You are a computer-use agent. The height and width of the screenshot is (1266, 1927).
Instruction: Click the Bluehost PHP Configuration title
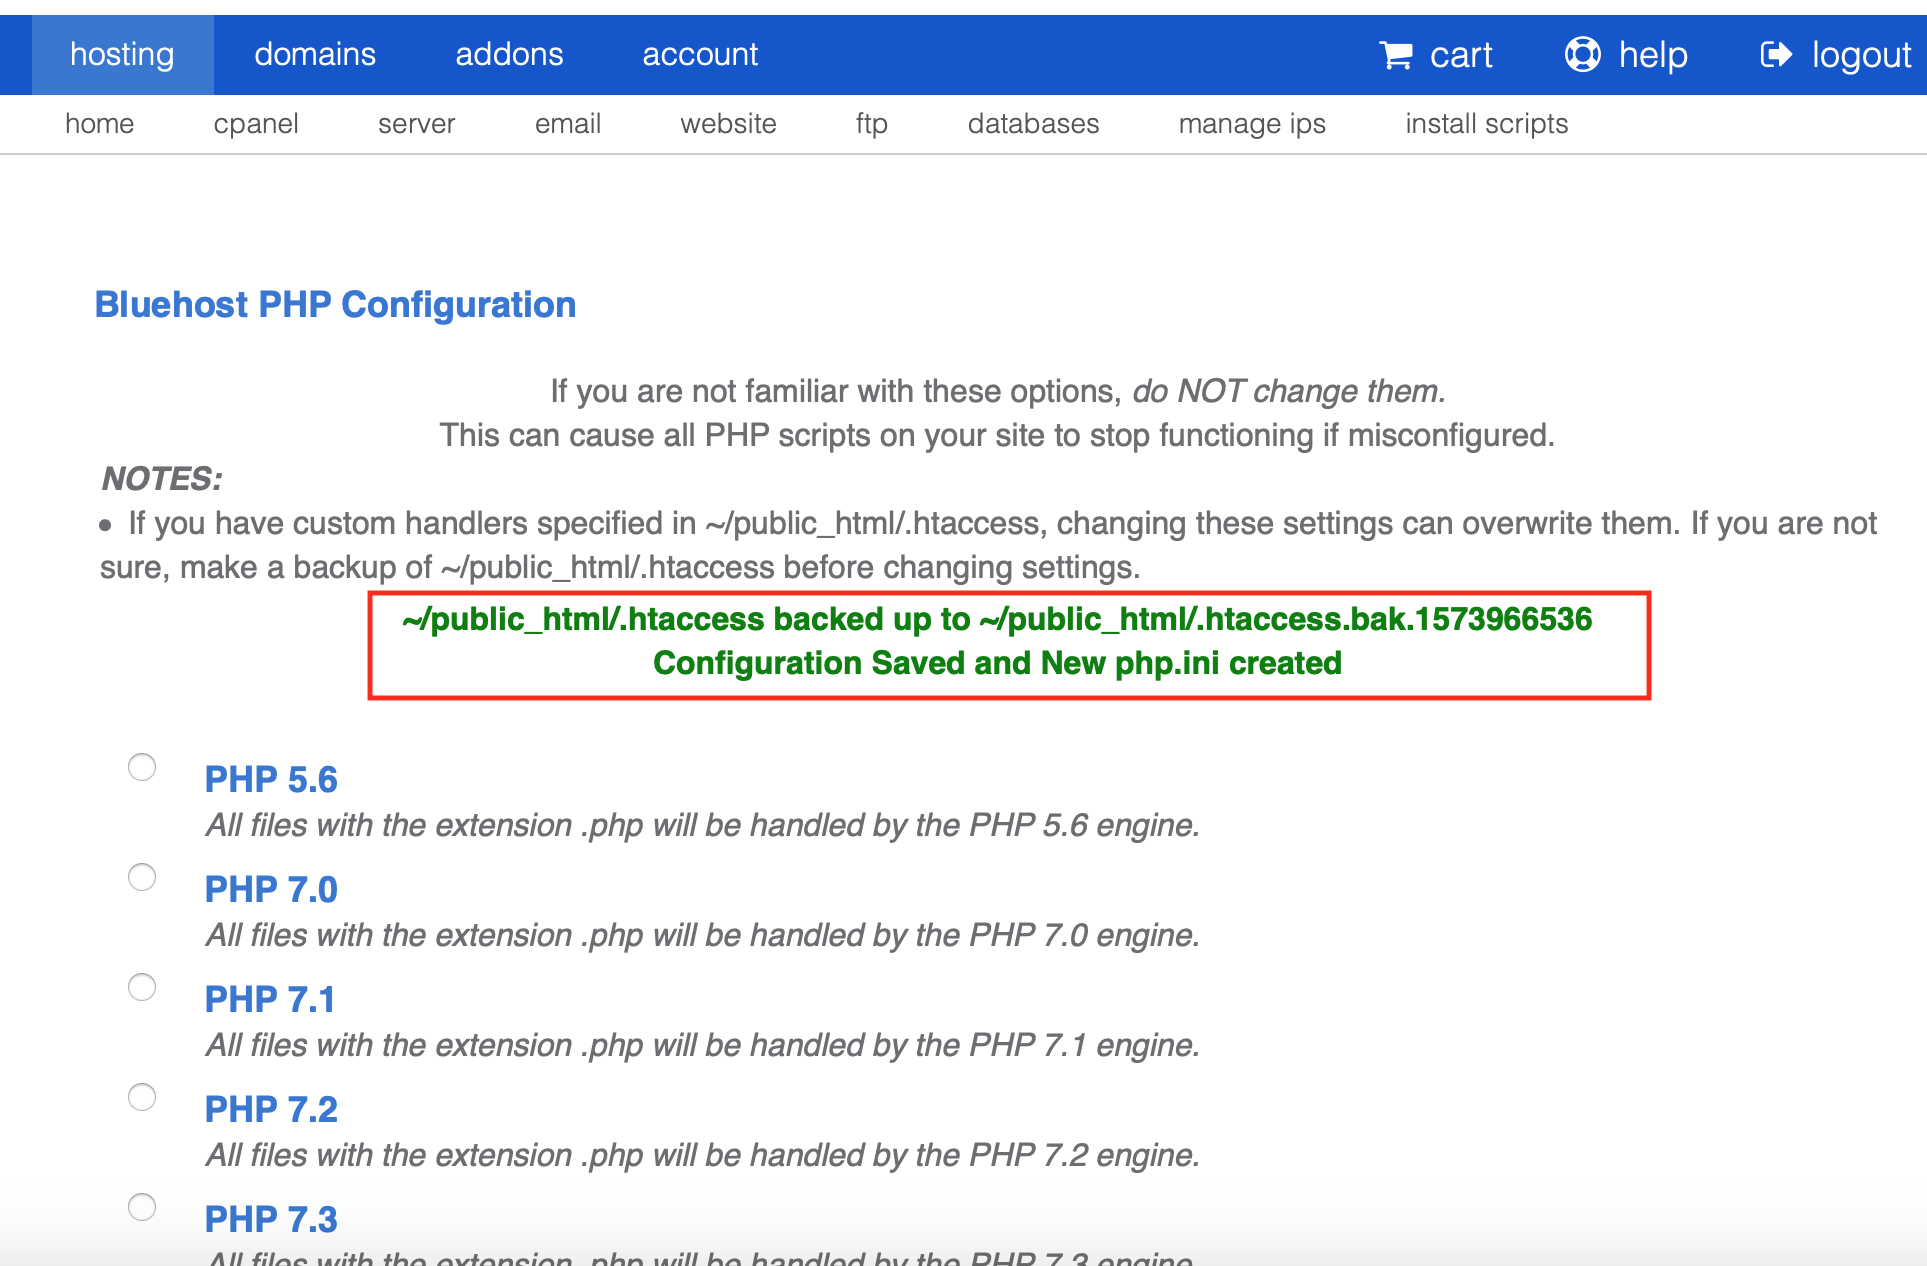coord(335,305)
